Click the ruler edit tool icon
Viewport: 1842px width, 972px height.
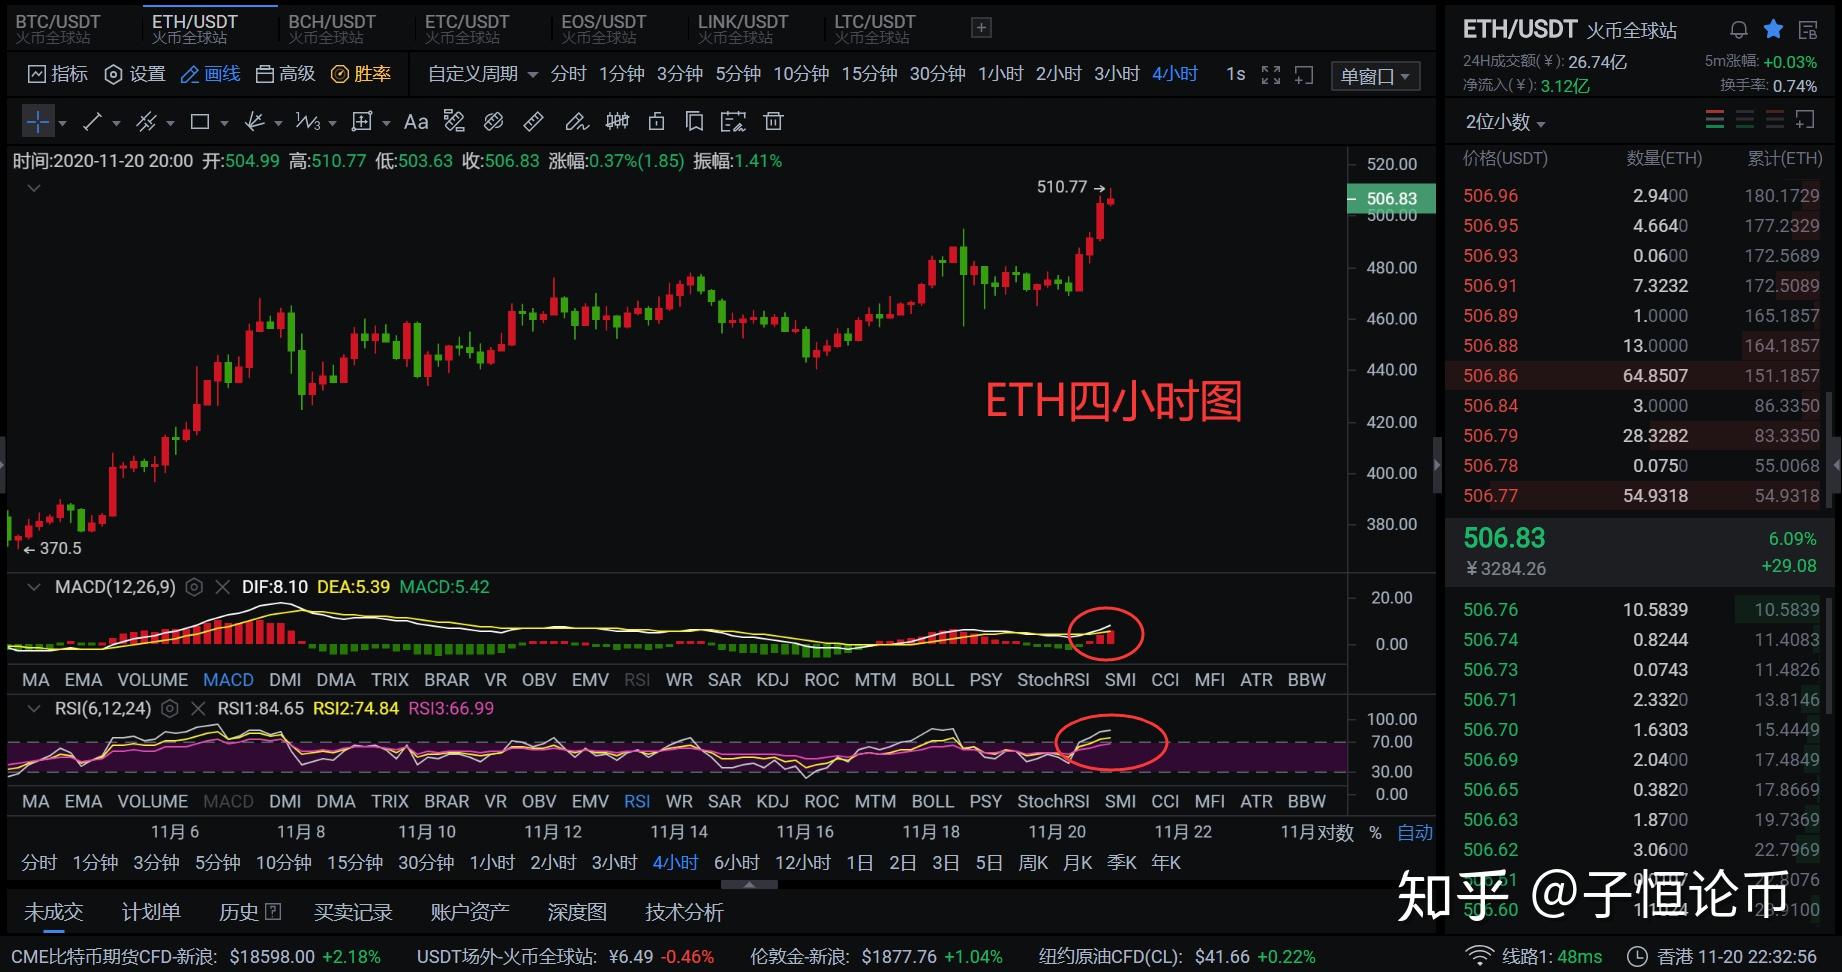point(455,122)
